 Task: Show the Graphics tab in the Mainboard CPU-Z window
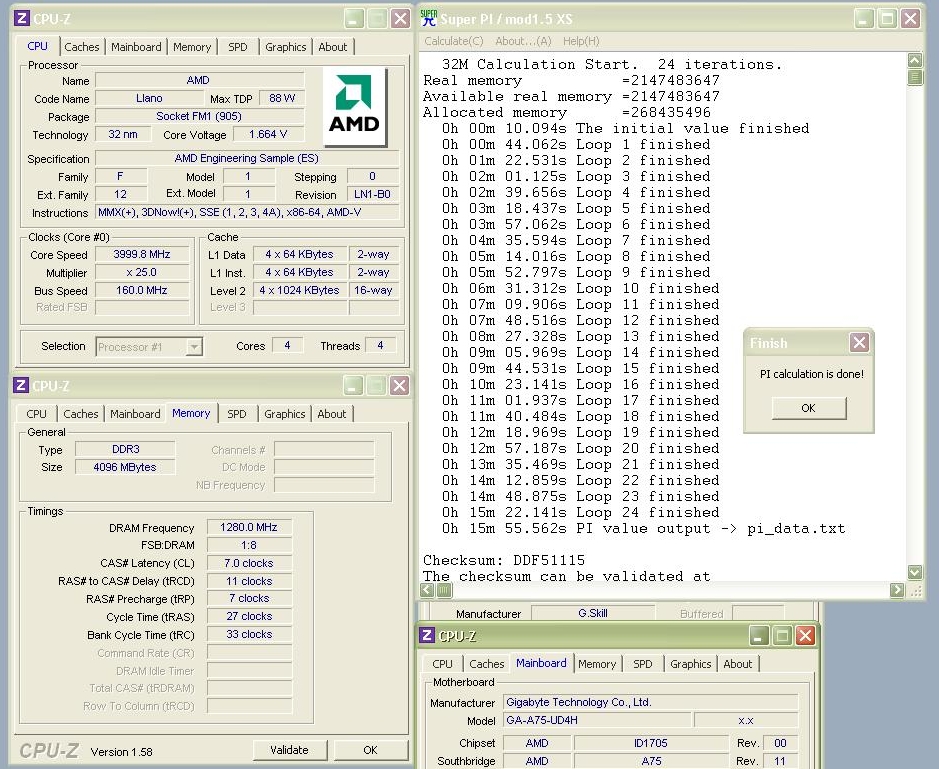[x=690, y=664]
